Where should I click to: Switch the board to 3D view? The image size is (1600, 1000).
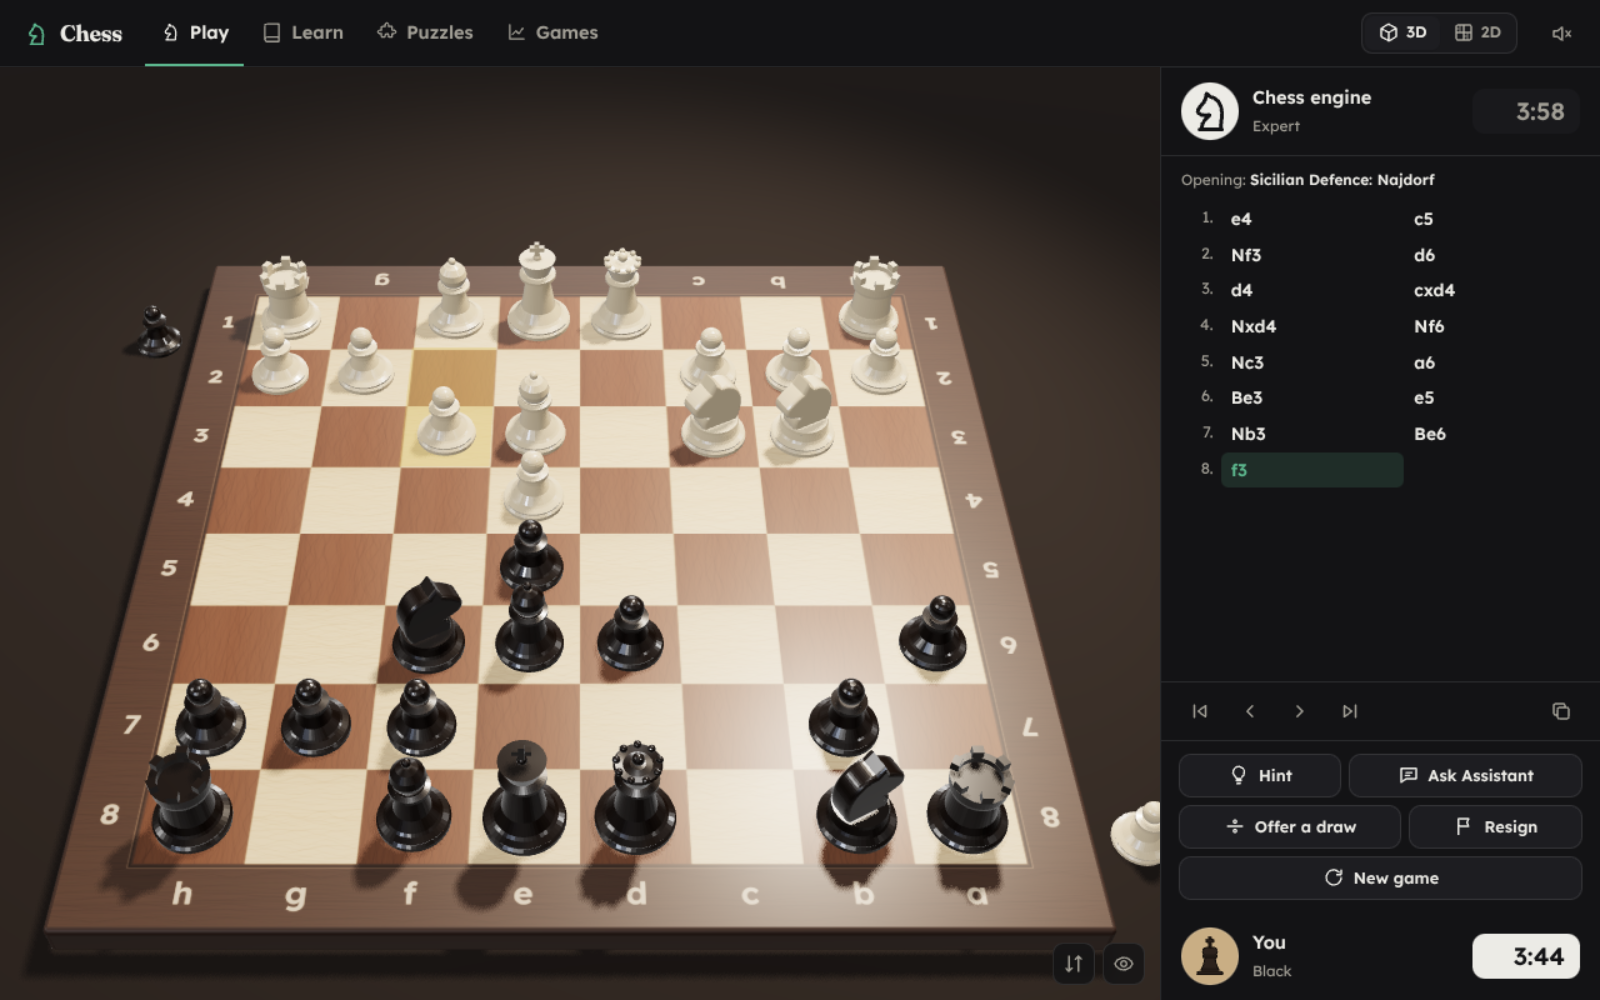pyautogui.click(x=1403, y=33)
